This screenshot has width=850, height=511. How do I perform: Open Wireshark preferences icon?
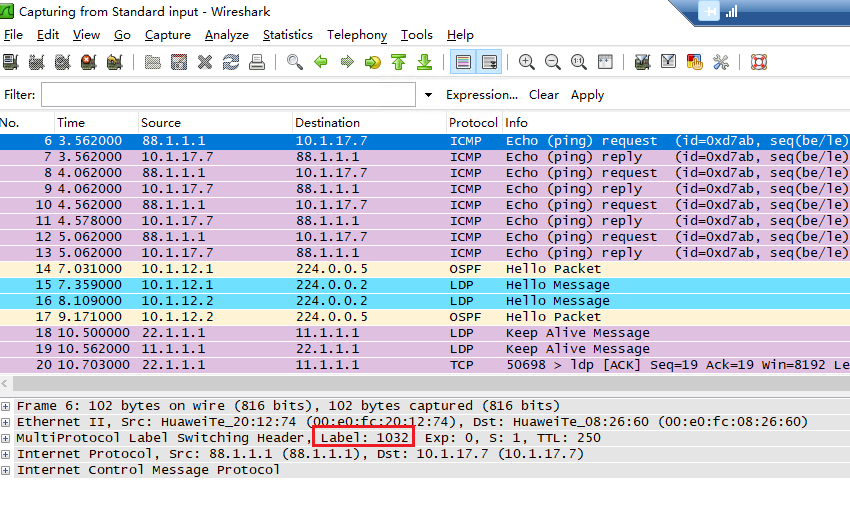pos(720,62)
